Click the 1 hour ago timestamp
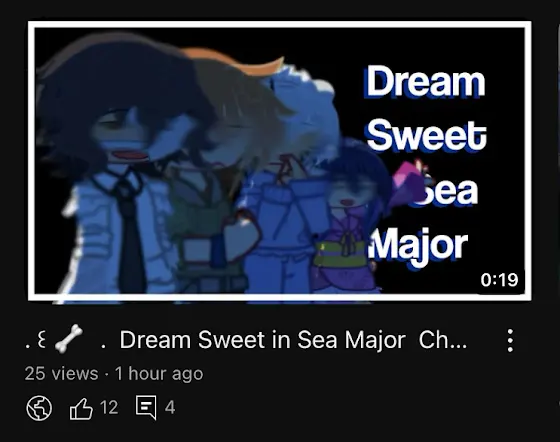The width and height of the screenshot is (560, 442). 159,374
